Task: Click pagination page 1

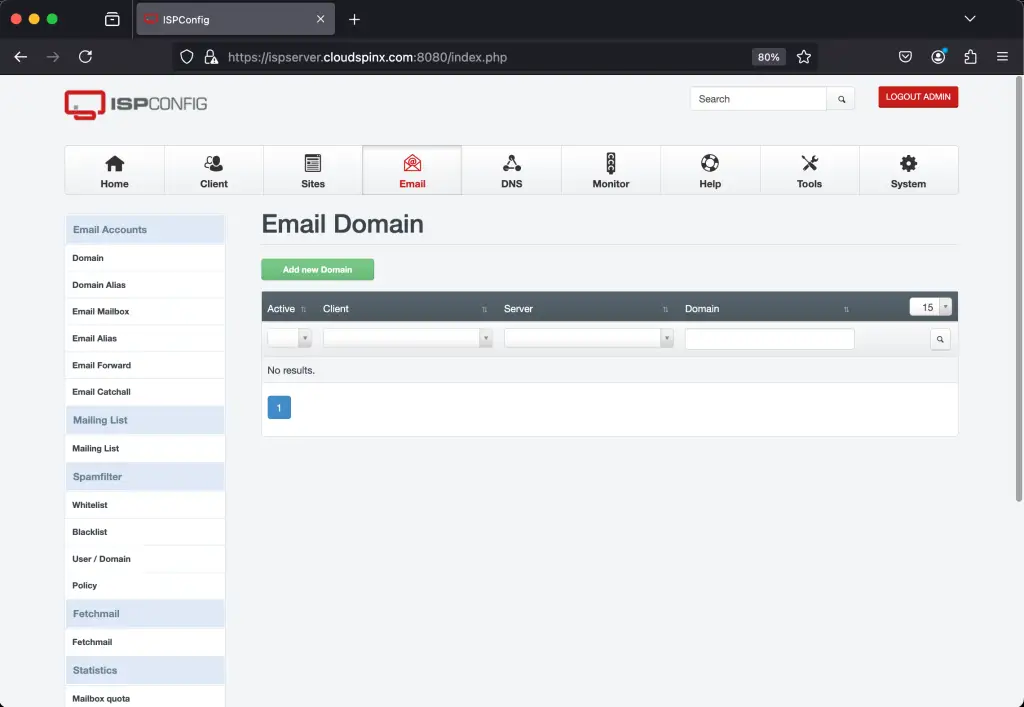Action: [278, 407]
